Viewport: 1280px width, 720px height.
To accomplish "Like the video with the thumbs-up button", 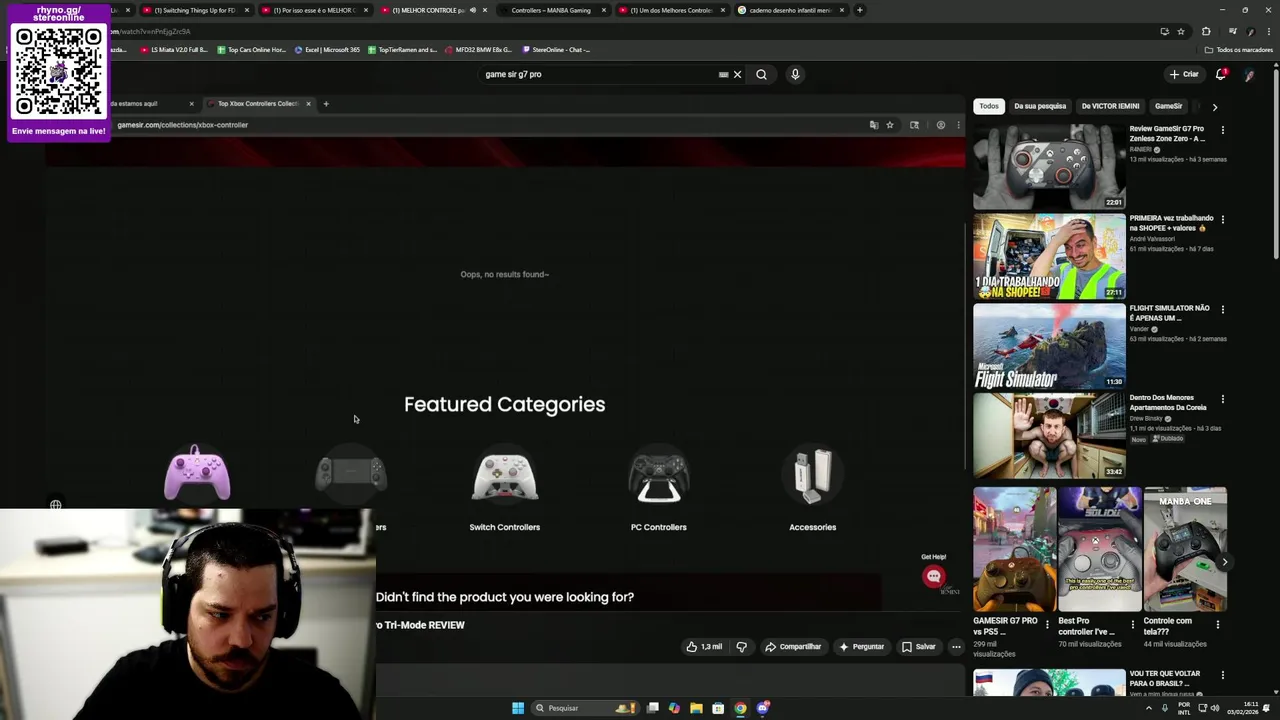I will pos(704,647).
